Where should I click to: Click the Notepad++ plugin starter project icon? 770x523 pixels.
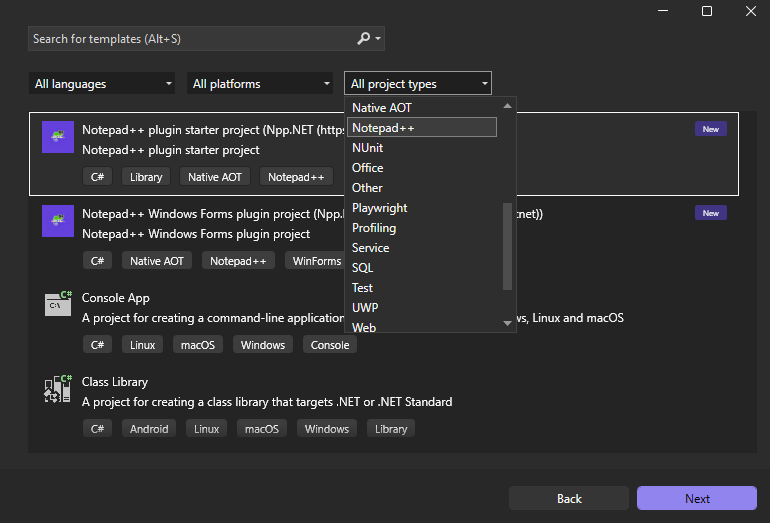pos(58,137)
